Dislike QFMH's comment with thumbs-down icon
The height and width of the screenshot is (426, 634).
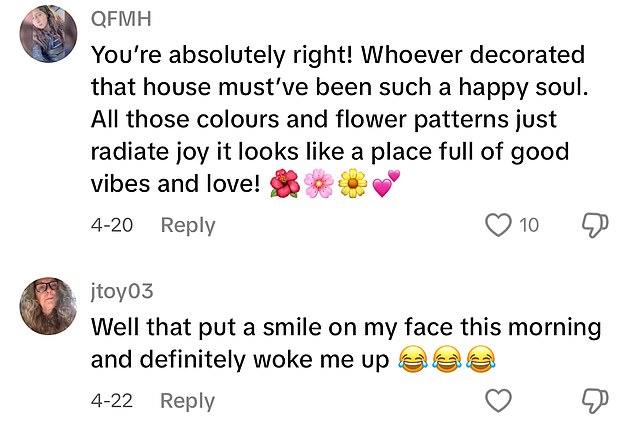click(595, 225)
